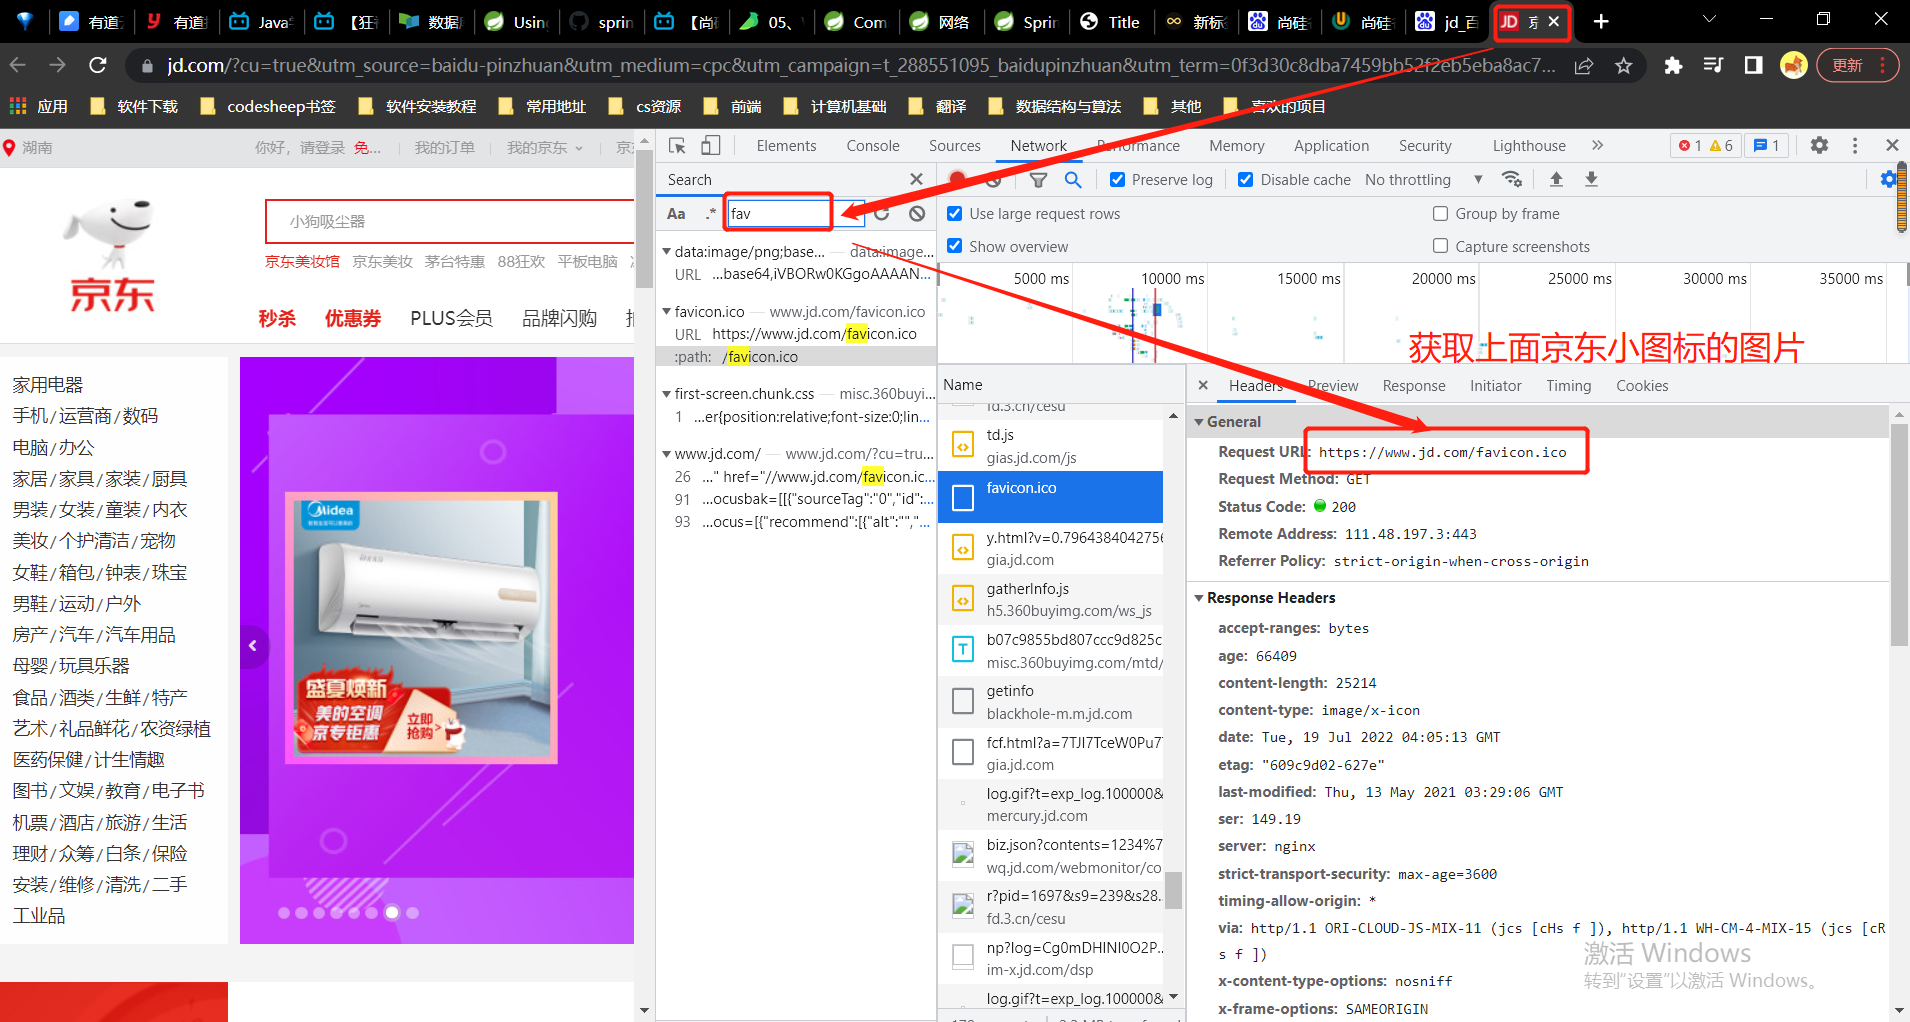Open the PLUS会员 link

coord(451,319)
